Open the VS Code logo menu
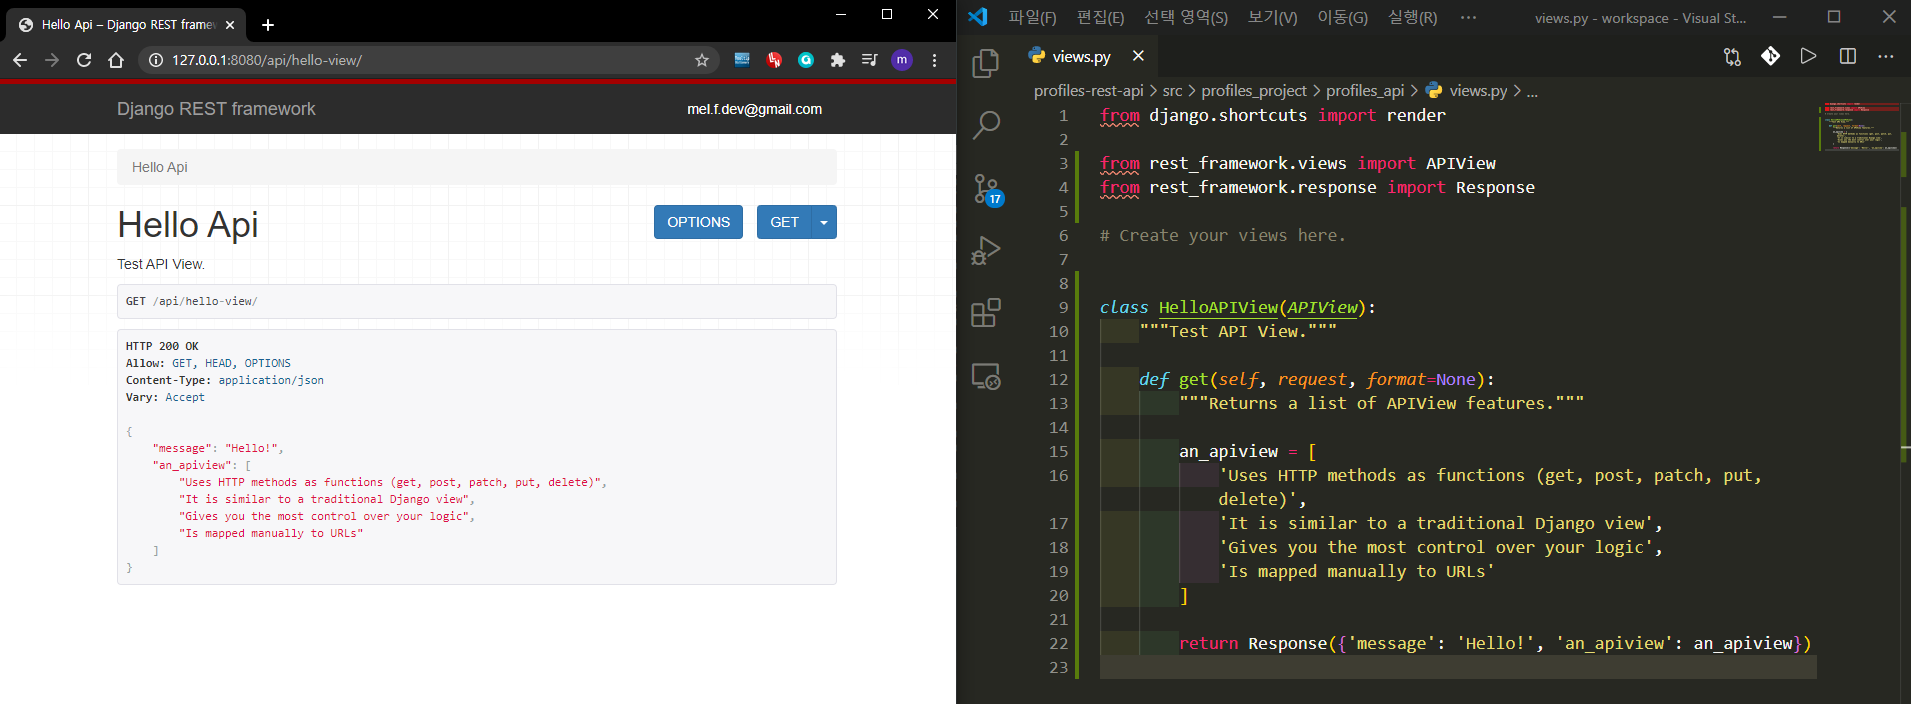Viewport: 1911px width, 704px height. click(978, 17)
